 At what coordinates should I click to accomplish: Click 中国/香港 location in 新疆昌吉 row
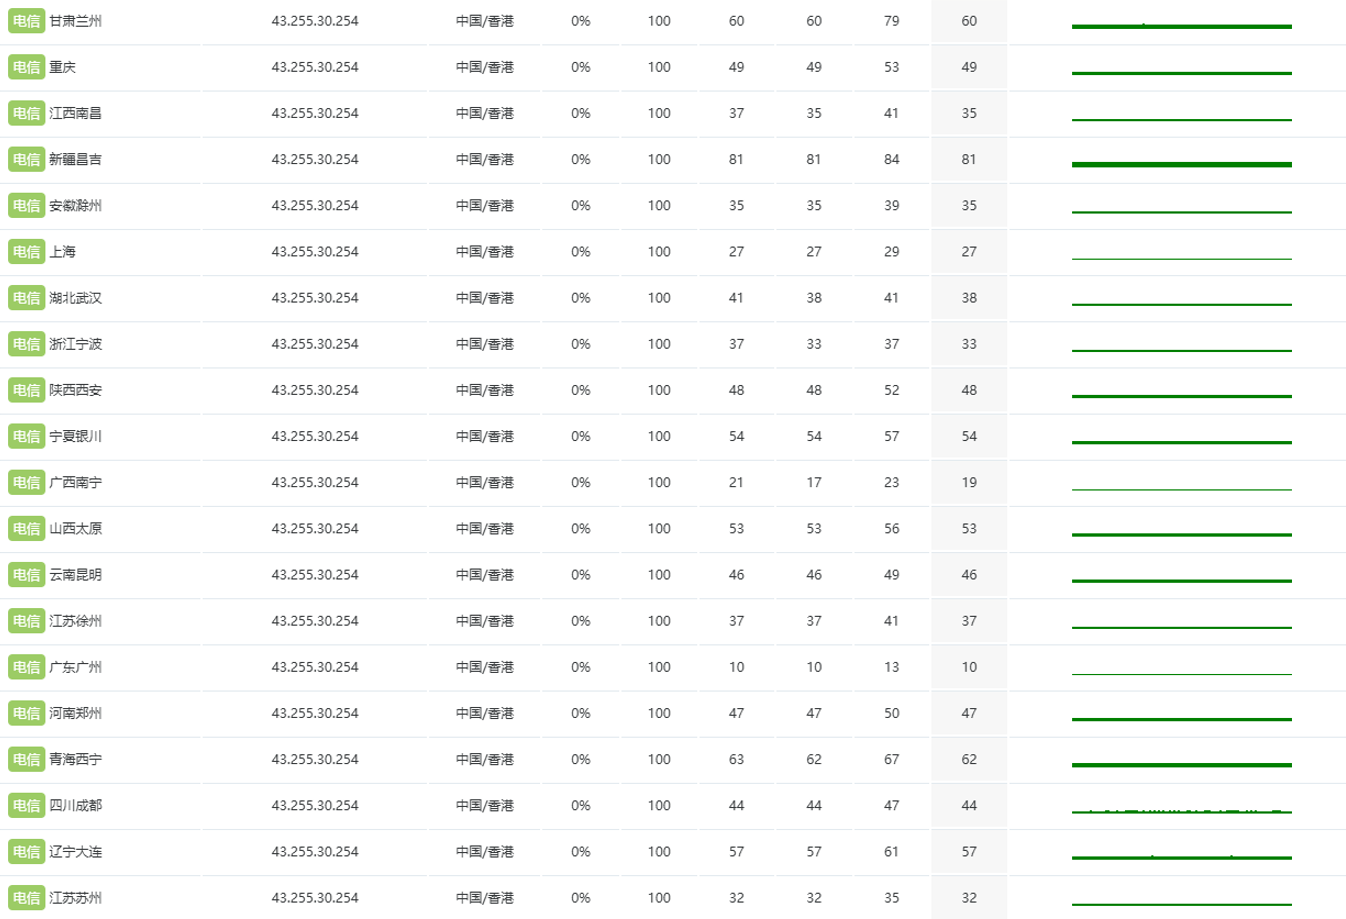[x=485, y=159]
